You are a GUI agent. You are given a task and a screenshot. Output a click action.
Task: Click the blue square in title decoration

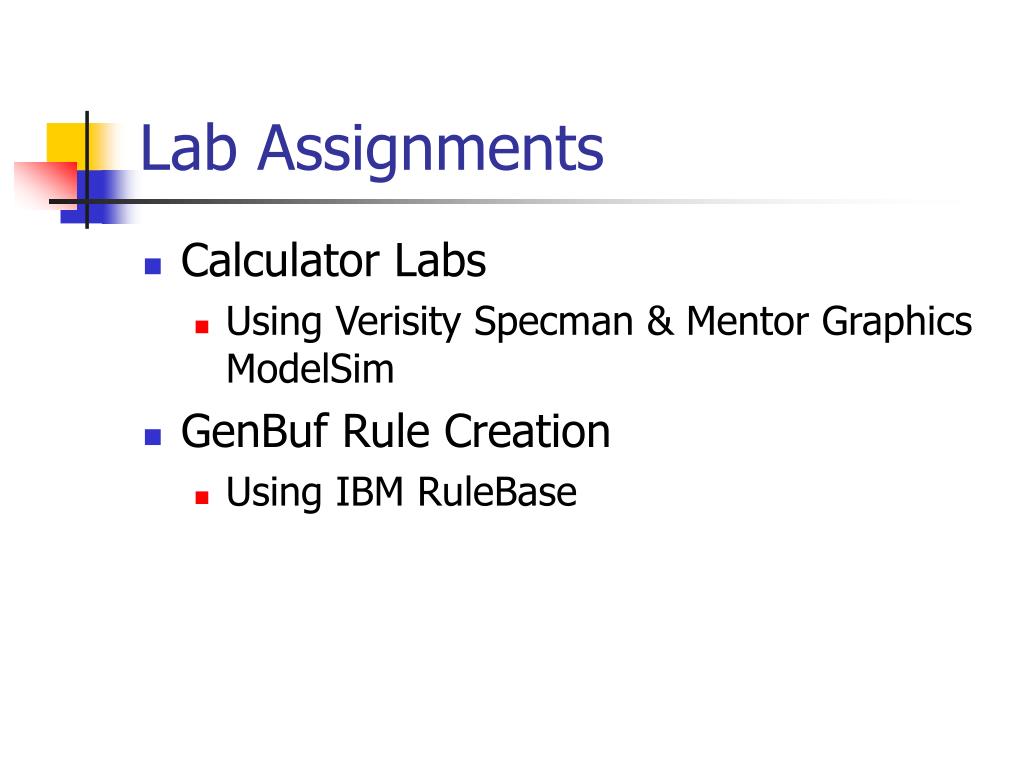click(x=98, y=197)
